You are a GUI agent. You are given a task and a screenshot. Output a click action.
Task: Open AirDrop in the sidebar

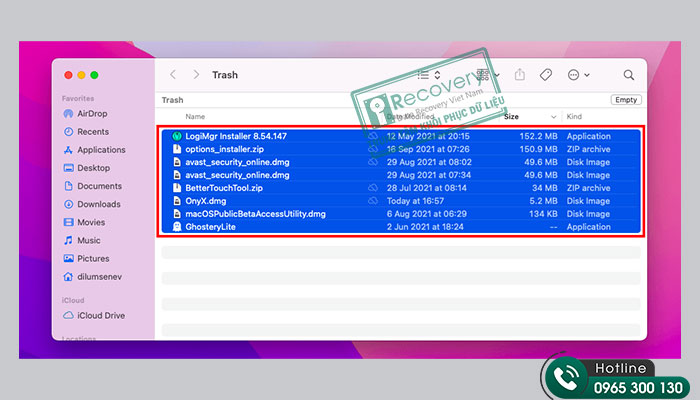pyautogui.click(x=86, y=113)
